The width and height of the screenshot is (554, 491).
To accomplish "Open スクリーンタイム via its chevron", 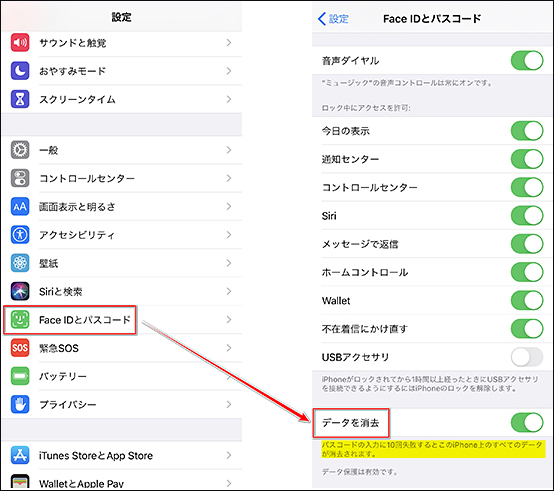I will 229,99.
